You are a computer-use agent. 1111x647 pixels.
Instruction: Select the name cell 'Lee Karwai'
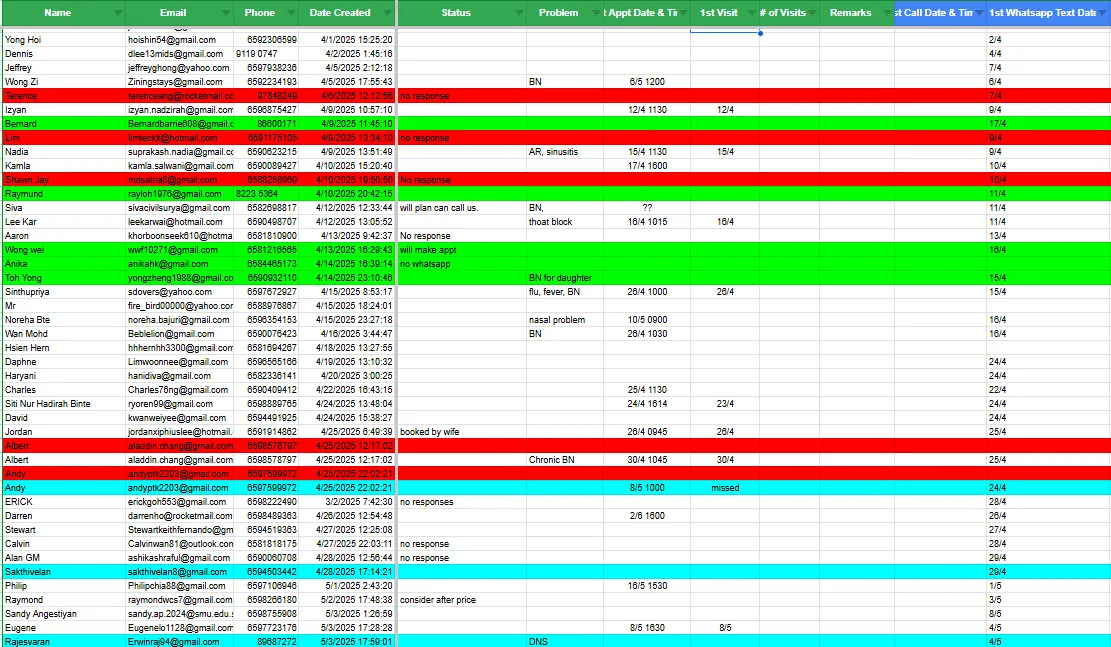(64, 222)
